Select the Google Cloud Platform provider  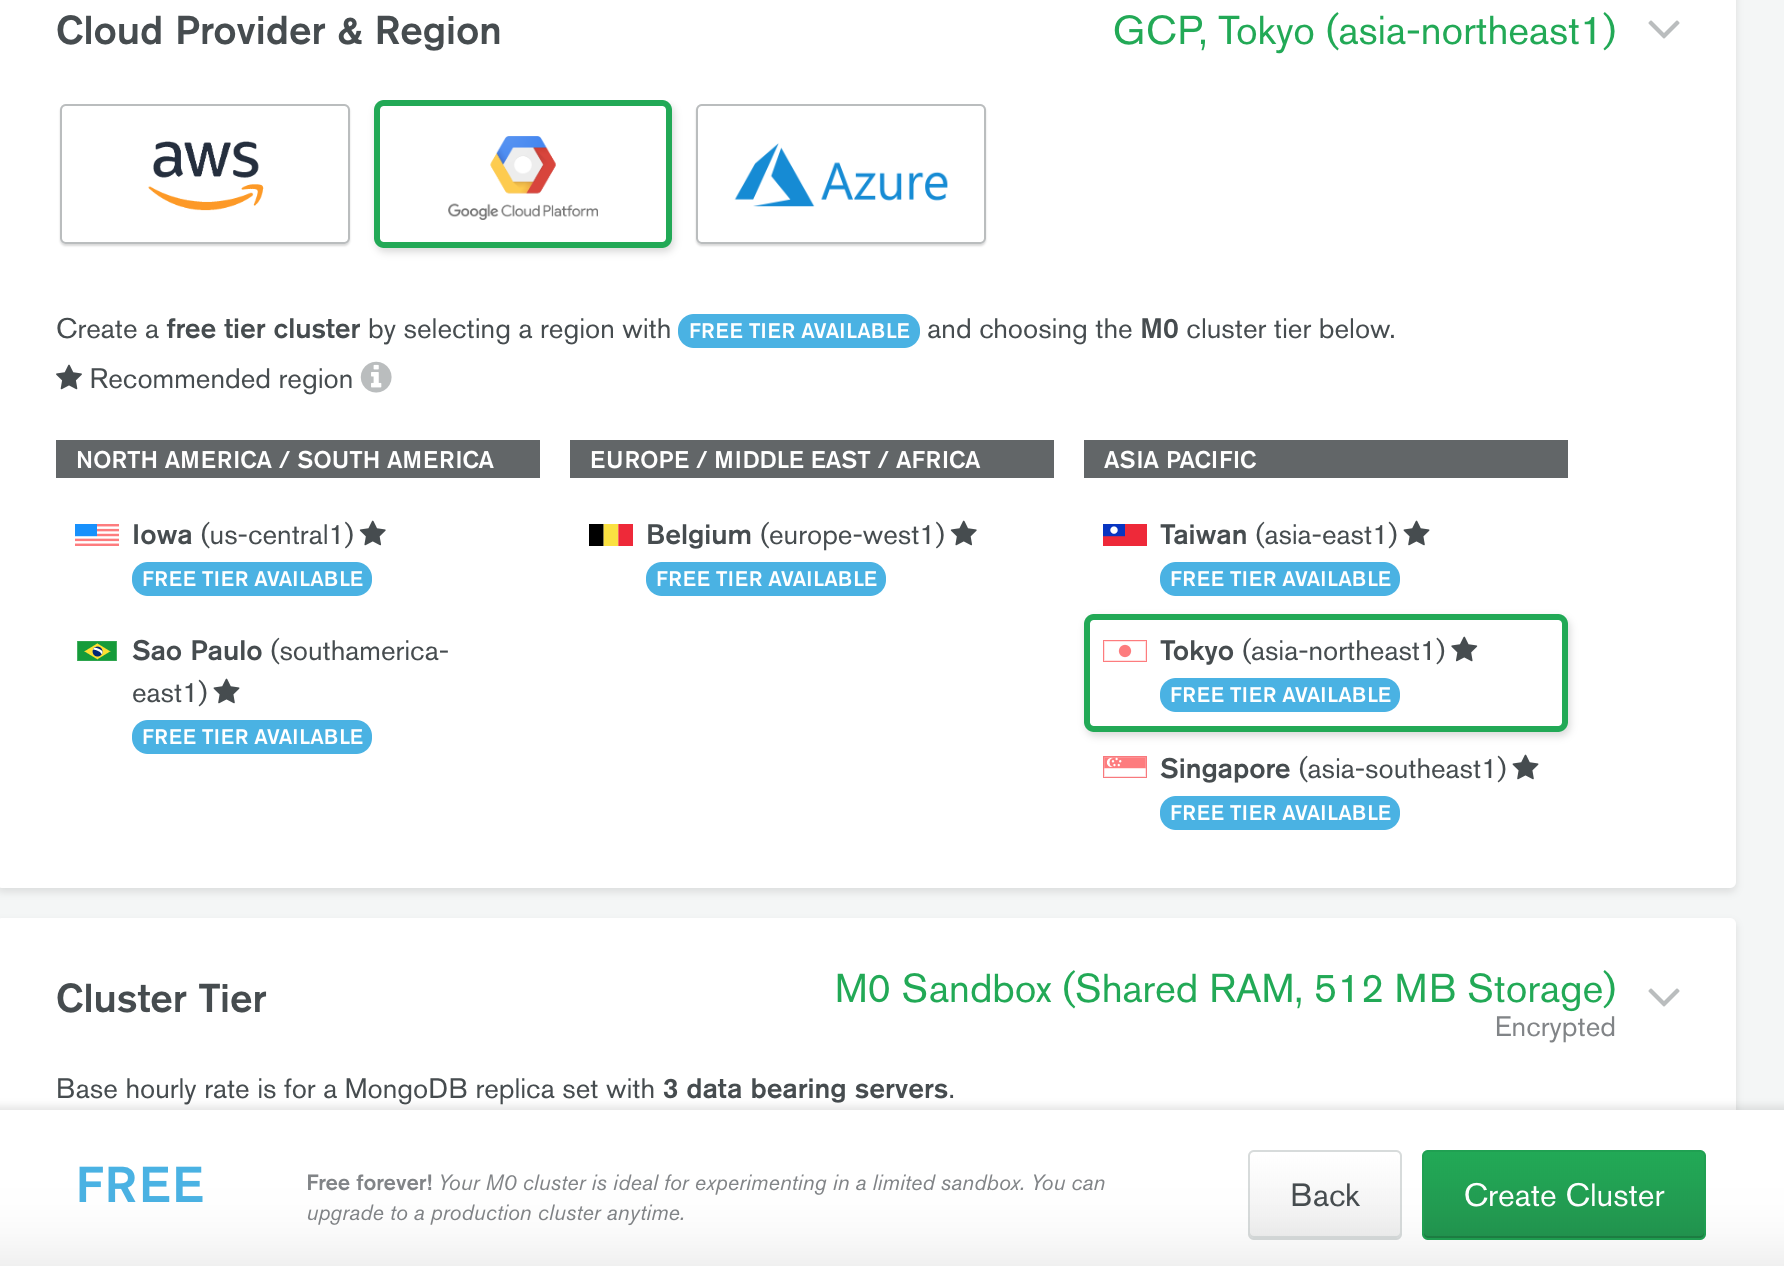tap(522, 173)
